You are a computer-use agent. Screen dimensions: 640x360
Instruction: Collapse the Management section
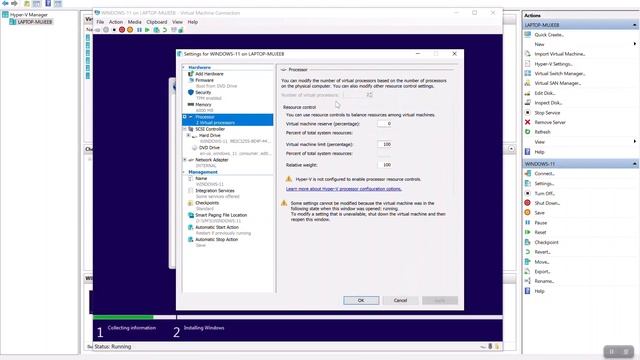pyautogui.click(x=184, y=172)
